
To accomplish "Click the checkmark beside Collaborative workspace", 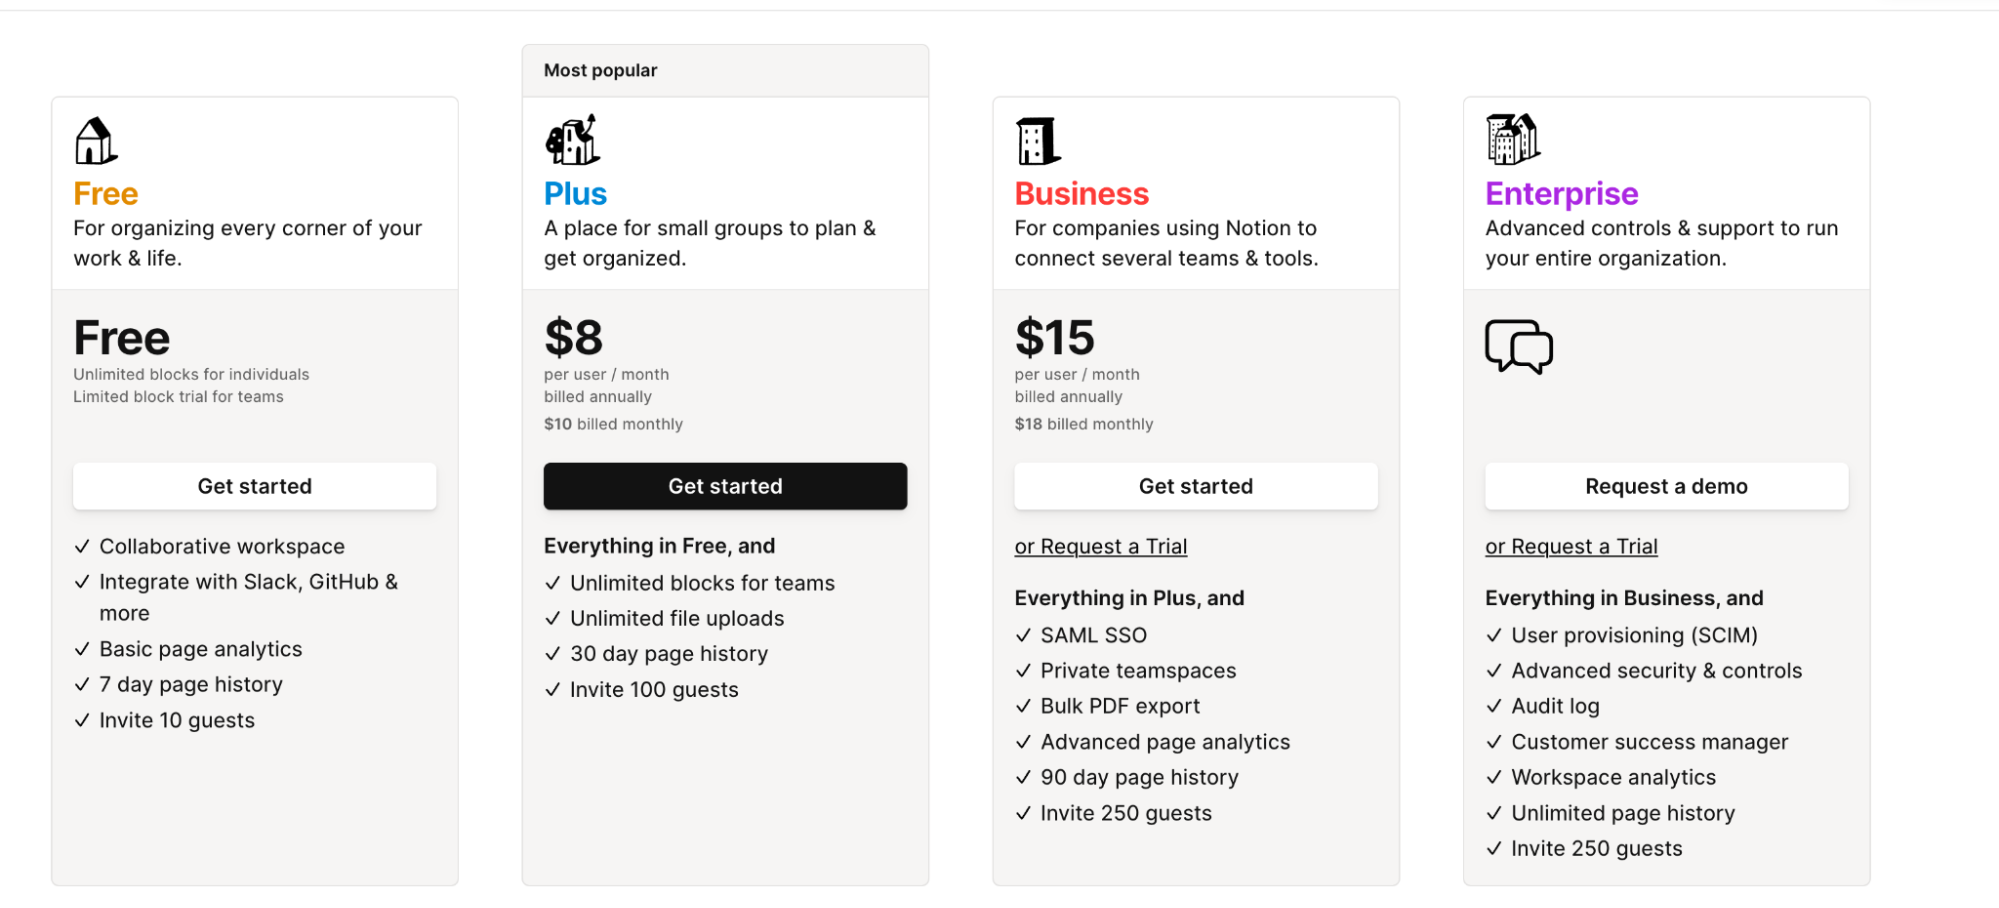I will (x=81, y=546).
